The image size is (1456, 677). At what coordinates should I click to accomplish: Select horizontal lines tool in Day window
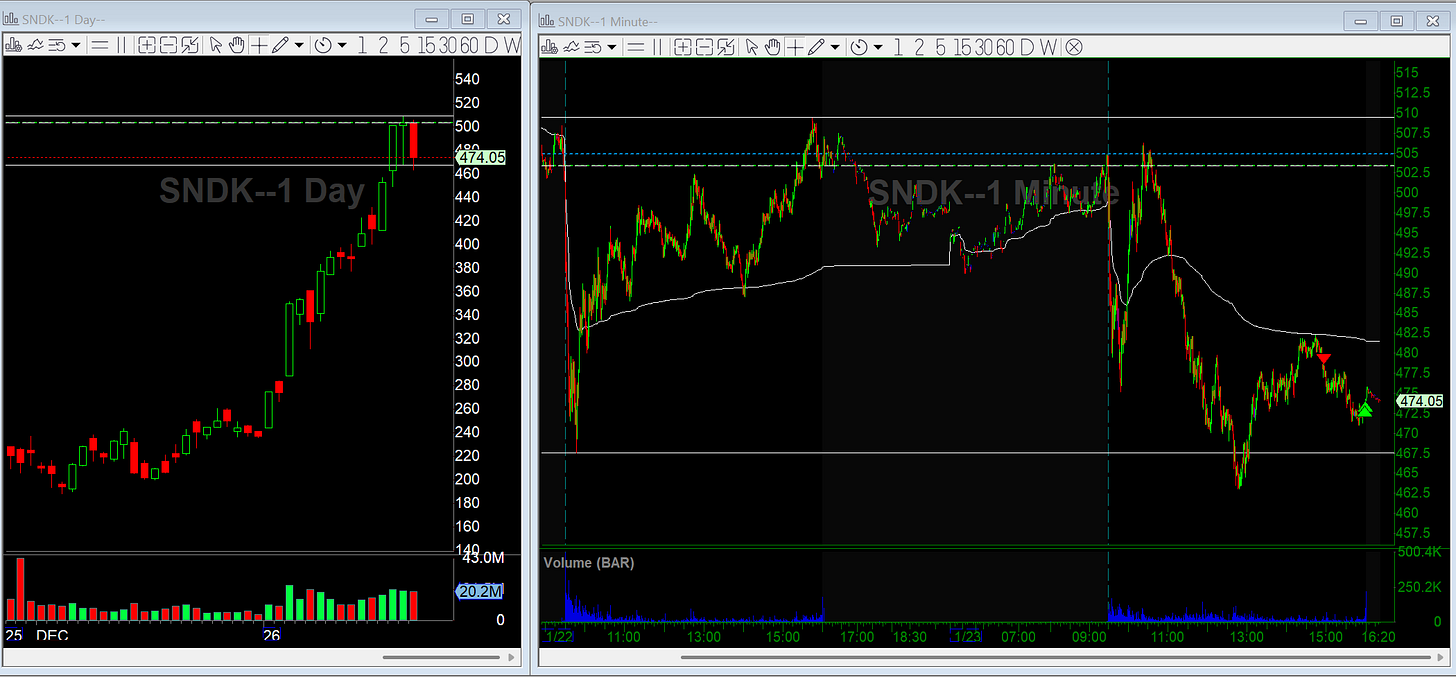pos(99,45)
